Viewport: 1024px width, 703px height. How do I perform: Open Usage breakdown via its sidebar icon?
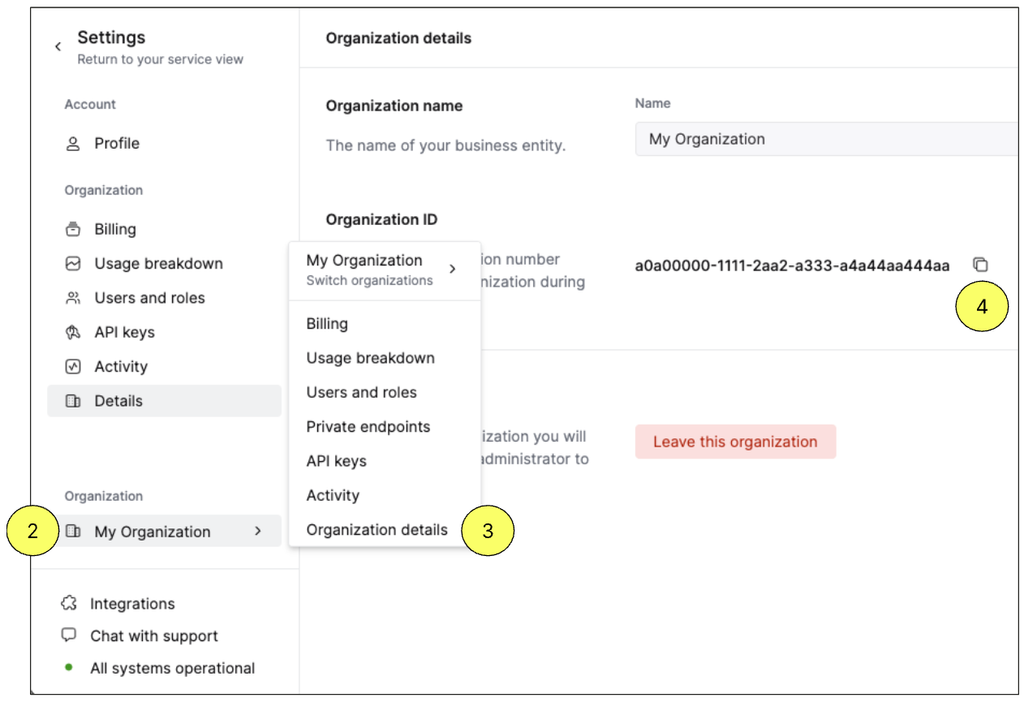tap(73, 263)
